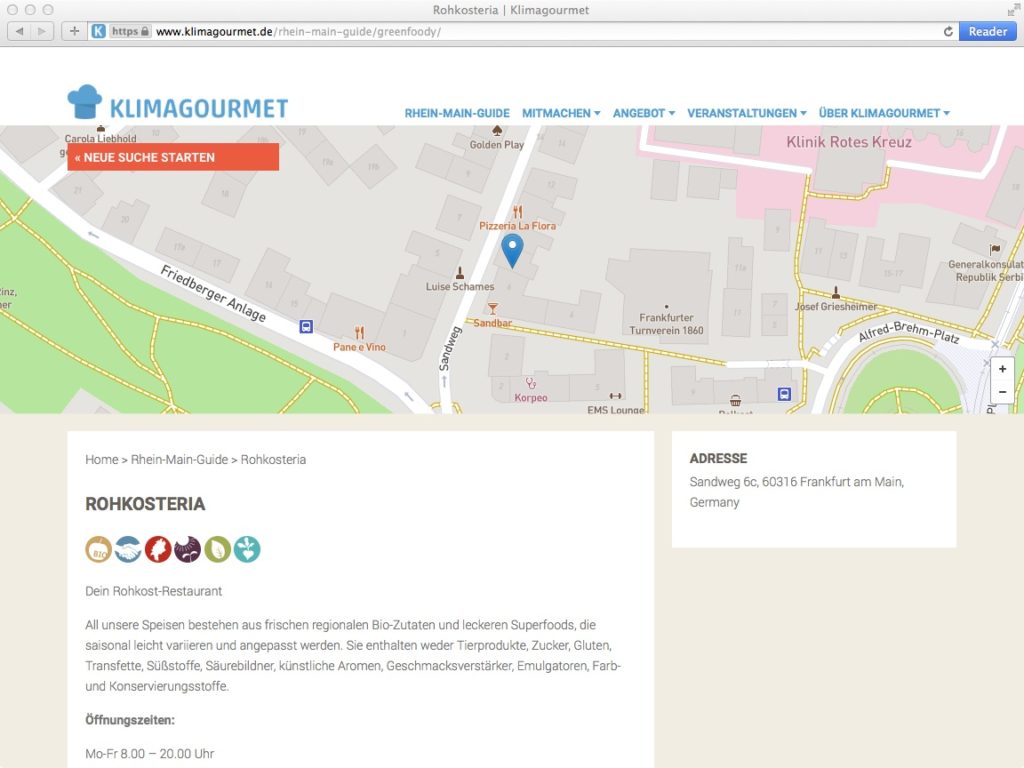Click the Öffnungszeiten heading
The height and width of the screenshot is (768, 1024).
(x=130, y=720)
